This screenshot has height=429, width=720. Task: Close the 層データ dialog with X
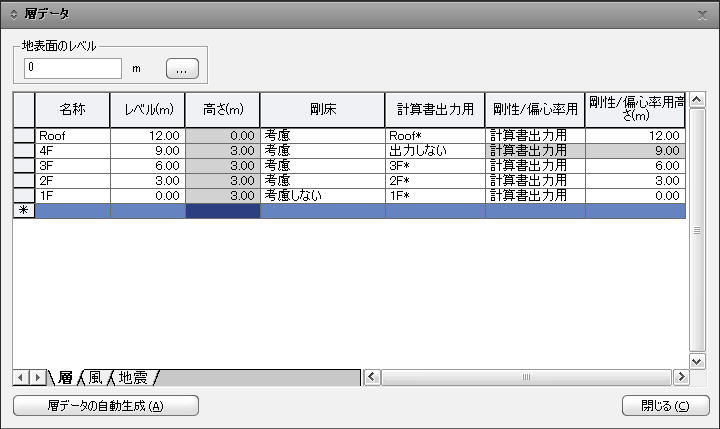coord(703,14)
